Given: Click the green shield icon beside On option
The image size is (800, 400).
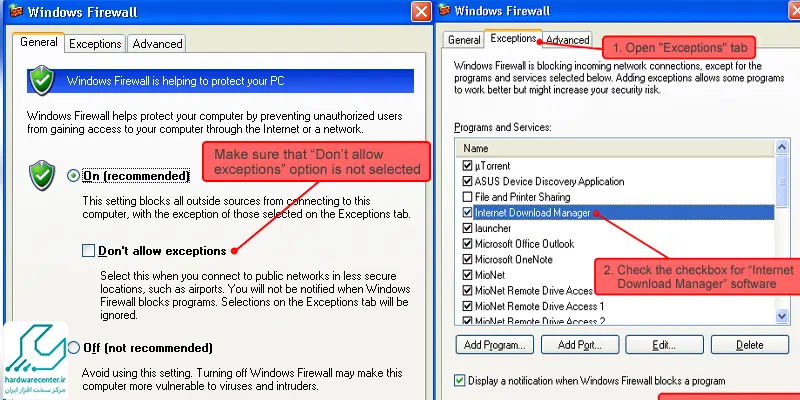Looking at the screenshot, I should point(41,173).
